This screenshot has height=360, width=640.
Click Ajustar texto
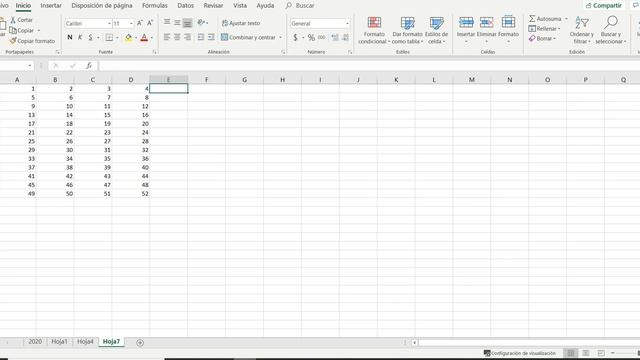241,23
